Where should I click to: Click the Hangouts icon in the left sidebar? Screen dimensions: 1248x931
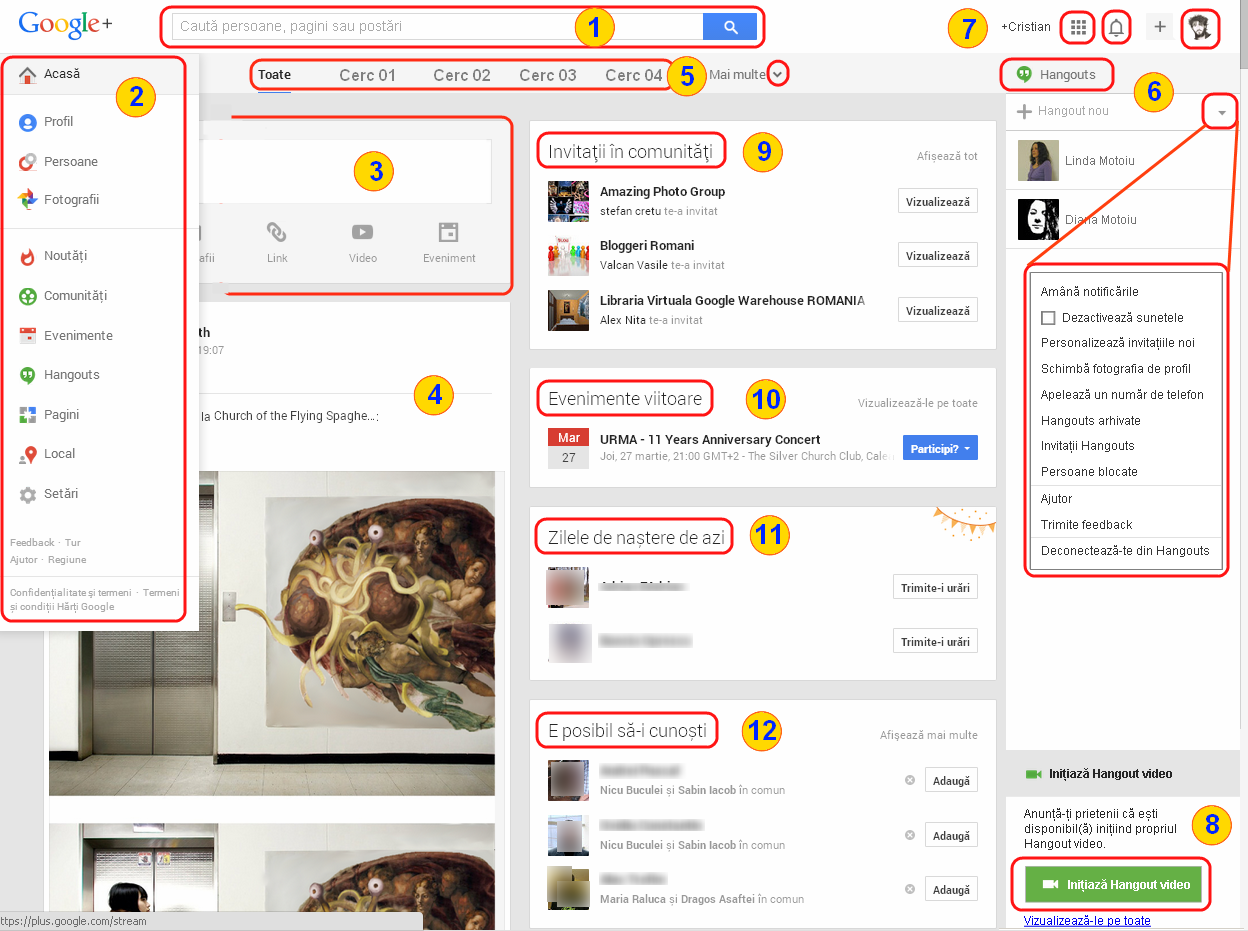point(28,375)
